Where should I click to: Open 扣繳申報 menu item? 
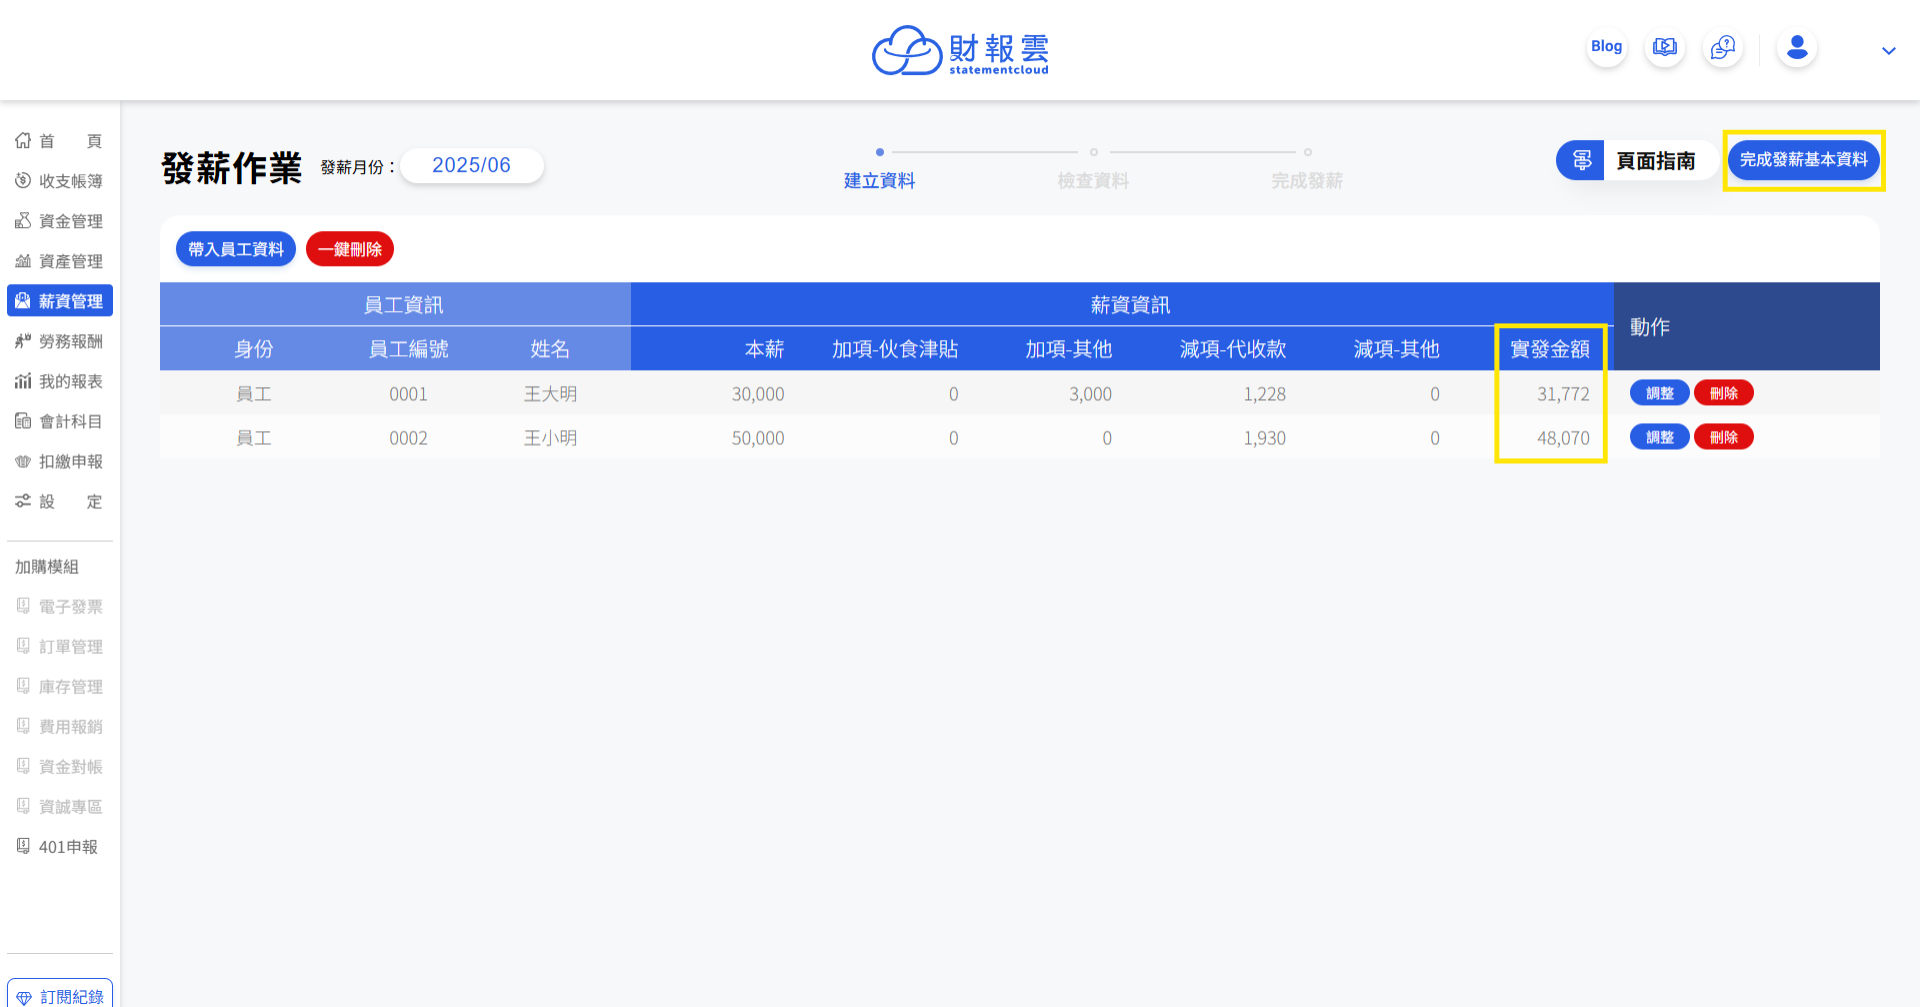click(x=60, y=461)
